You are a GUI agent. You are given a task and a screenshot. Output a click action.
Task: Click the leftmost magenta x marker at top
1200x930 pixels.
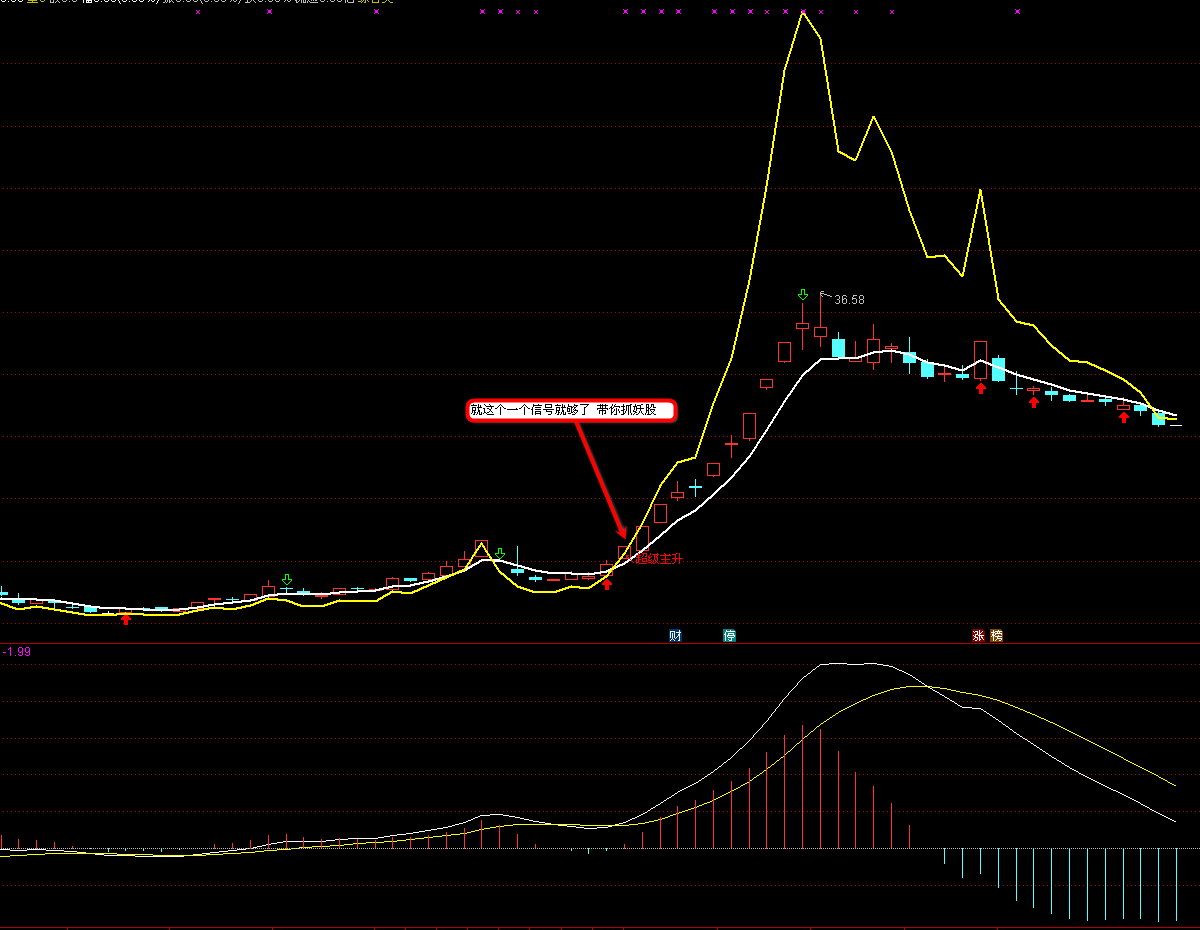[x=198, y=12]
